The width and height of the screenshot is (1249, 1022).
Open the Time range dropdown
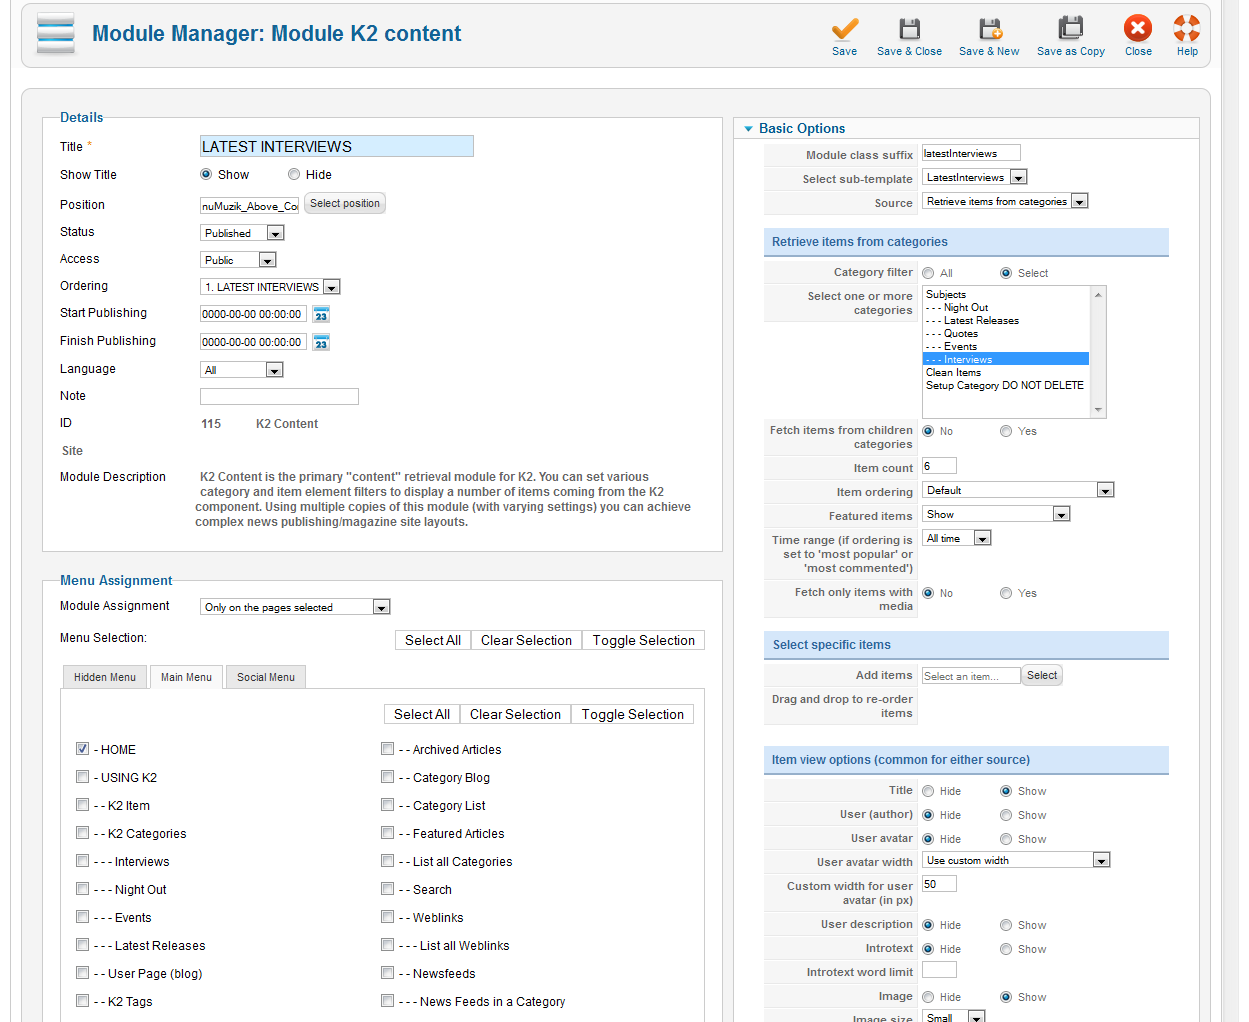(956, 538)
